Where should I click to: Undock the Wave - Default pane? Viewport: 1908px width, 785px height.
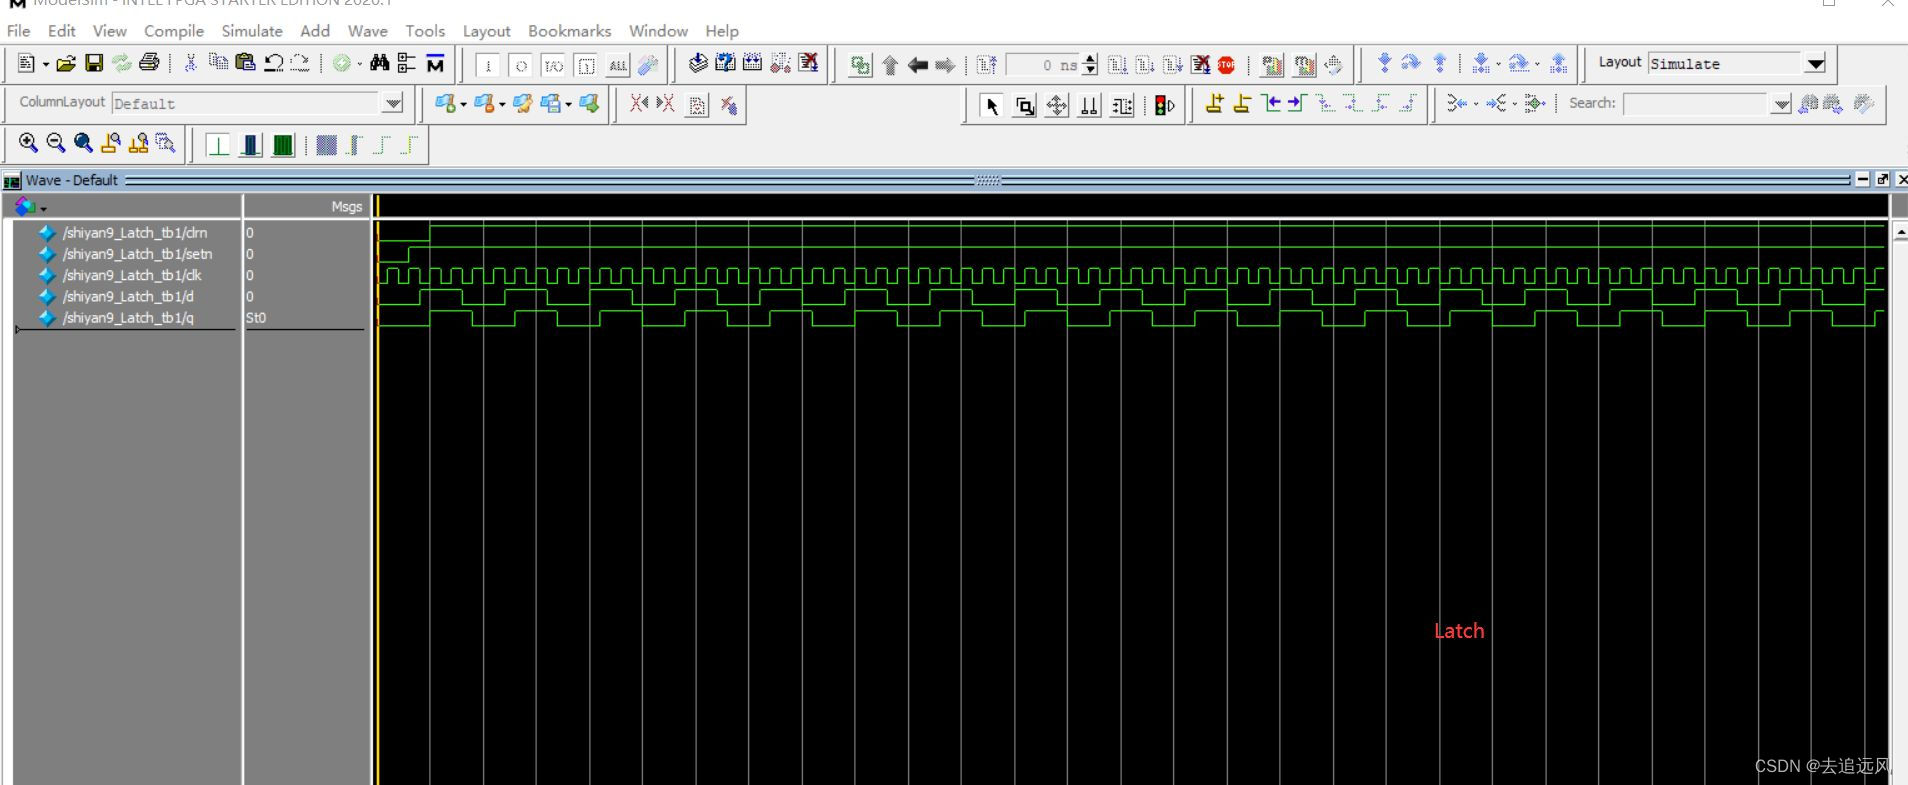click(1883, 179)
